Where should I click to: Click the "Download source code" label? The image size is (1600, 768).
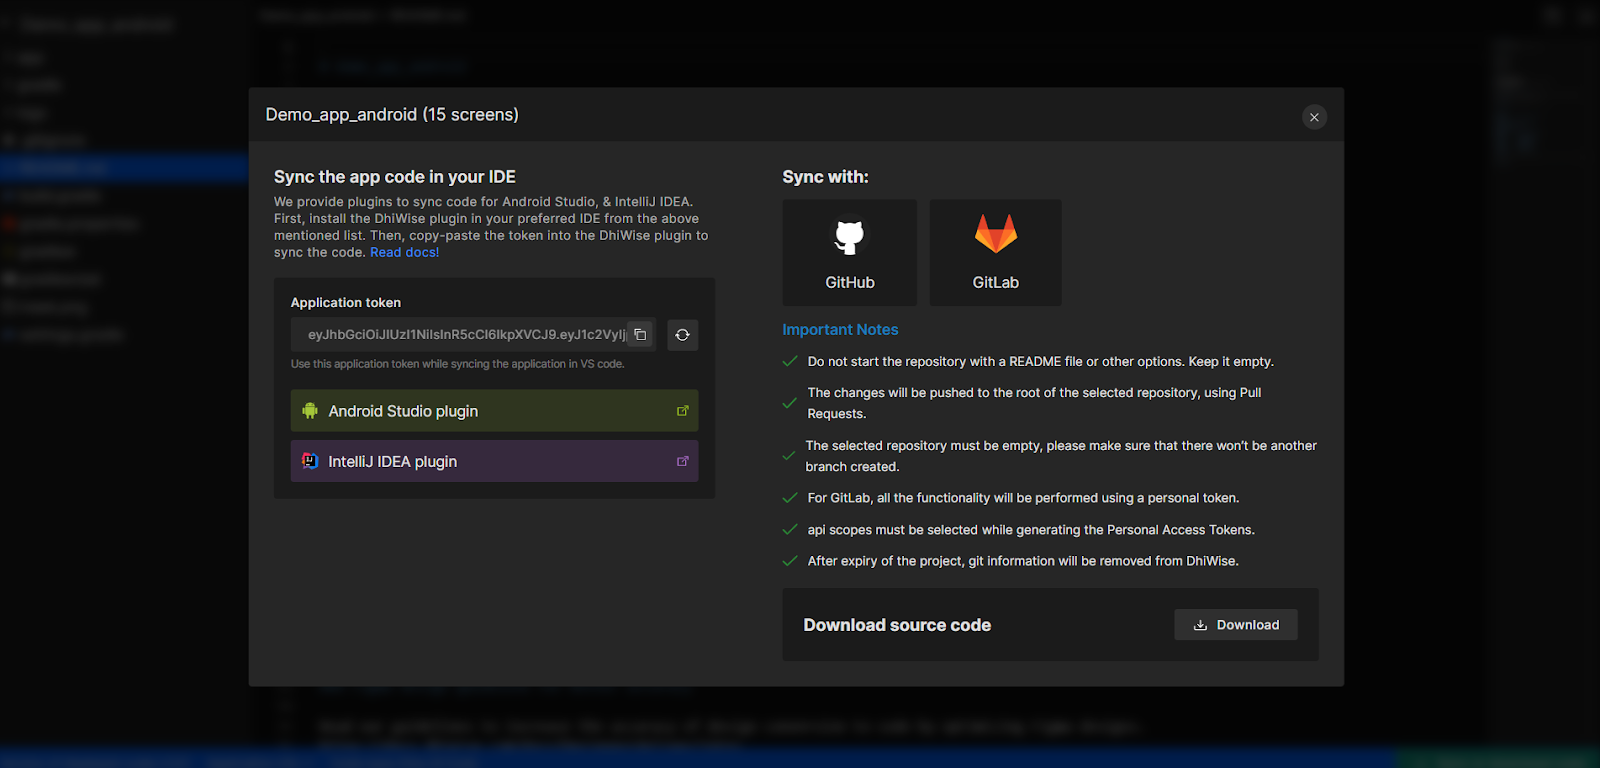tap(897, 625)
